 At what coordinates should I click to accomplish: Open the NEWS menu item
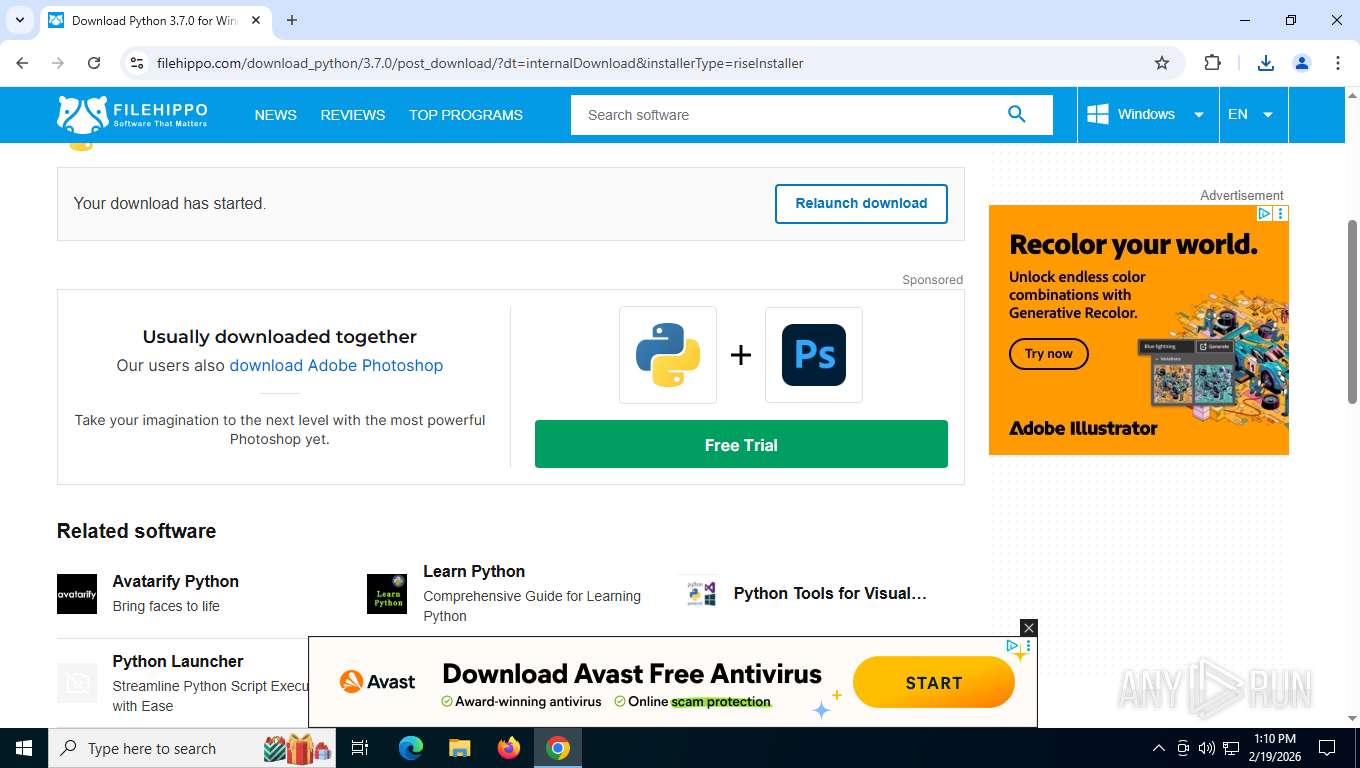tap(275, 115)
